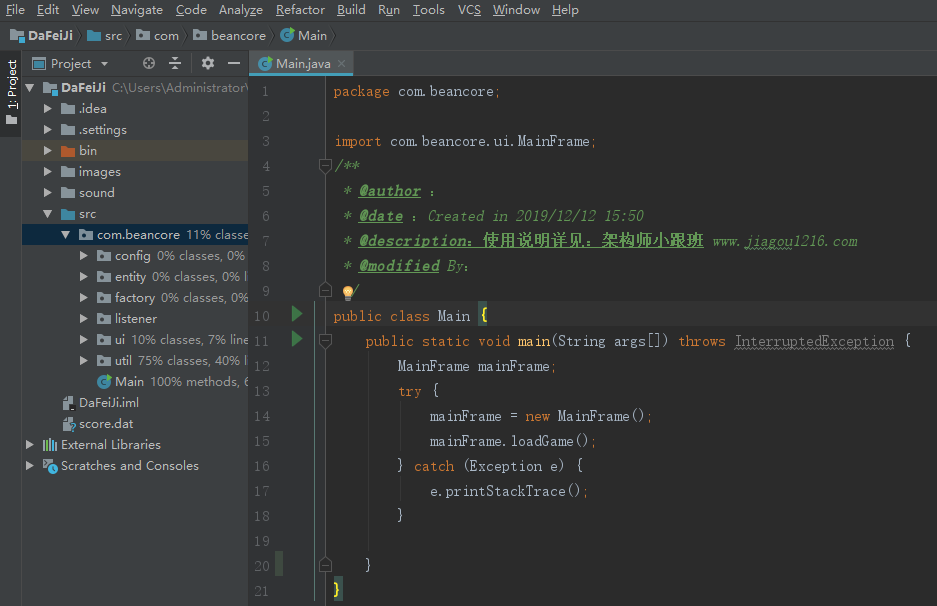Viewport: 937px width, 606px height.
Task: Click the Main breadcrumb label
Action: pos(313,36)
